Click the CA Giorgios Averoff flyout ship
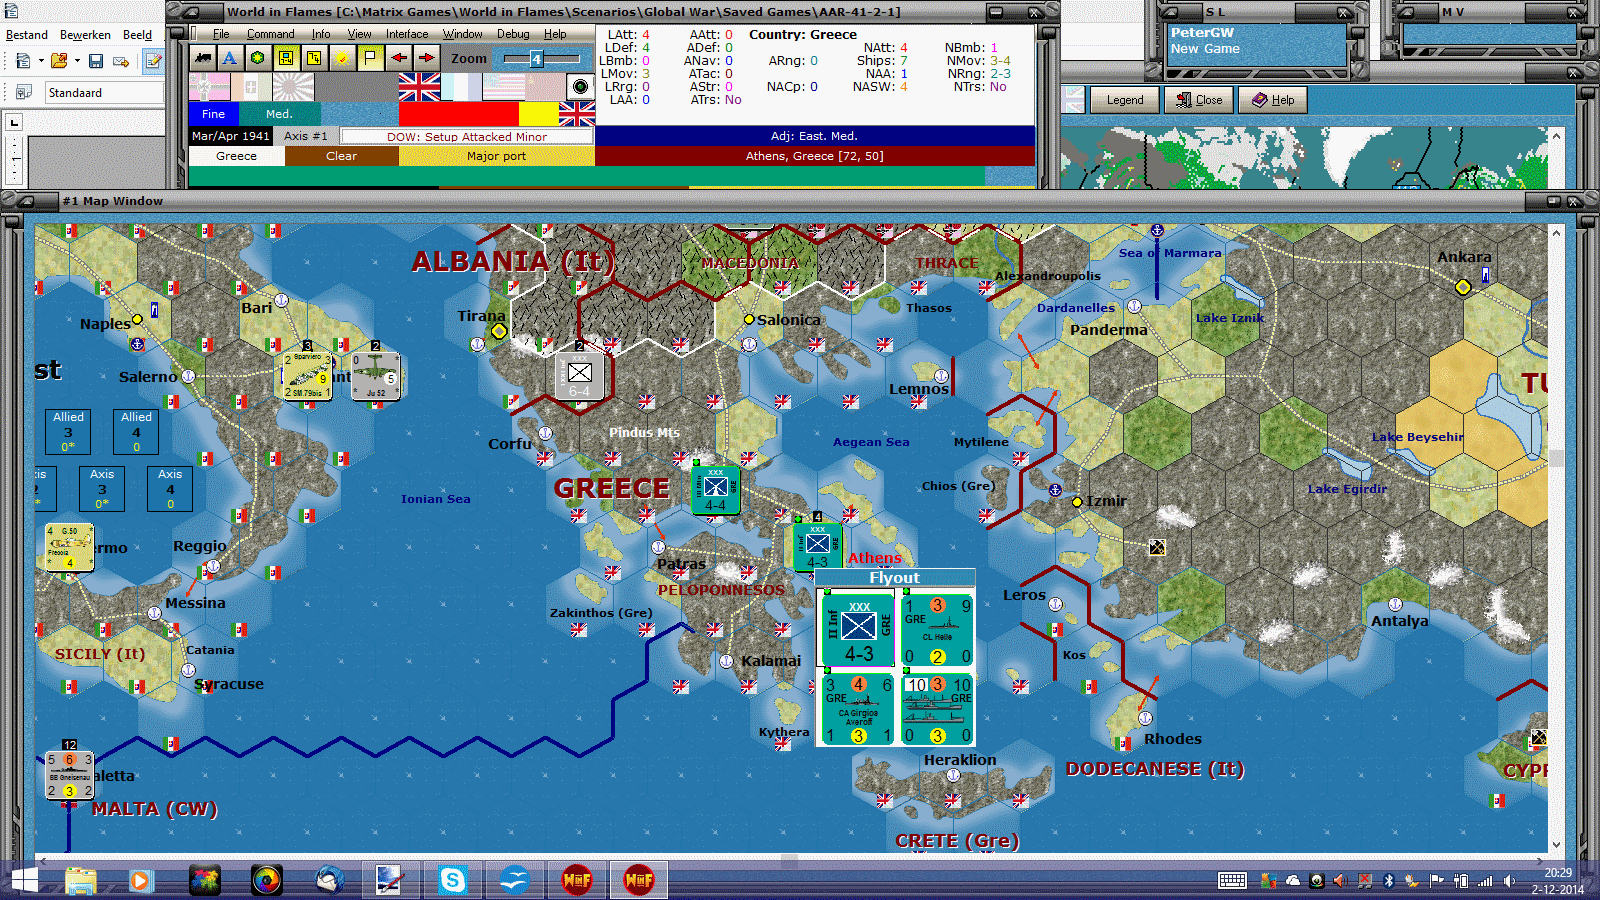Image resolution: width=1600 pixels, height=900 pixels. coord(858,709)
